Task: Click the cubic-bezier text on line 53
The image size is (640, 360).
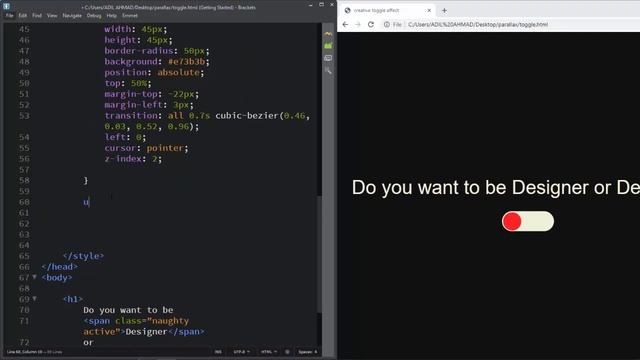Action: click(x=247, y=116)
